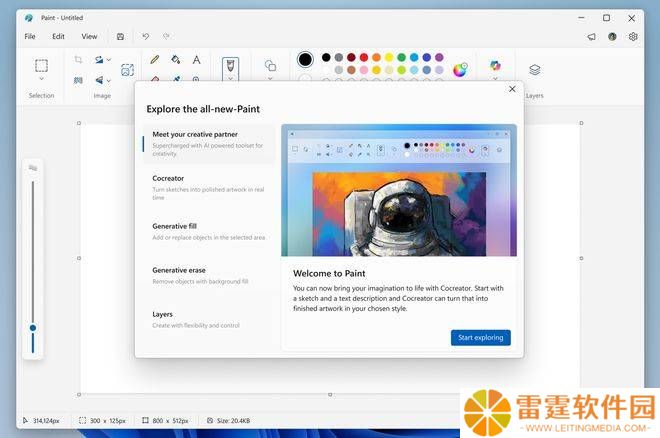Pick the purple swatch in the top row
This screenshot has height=438, width=660.
[439, 57]
